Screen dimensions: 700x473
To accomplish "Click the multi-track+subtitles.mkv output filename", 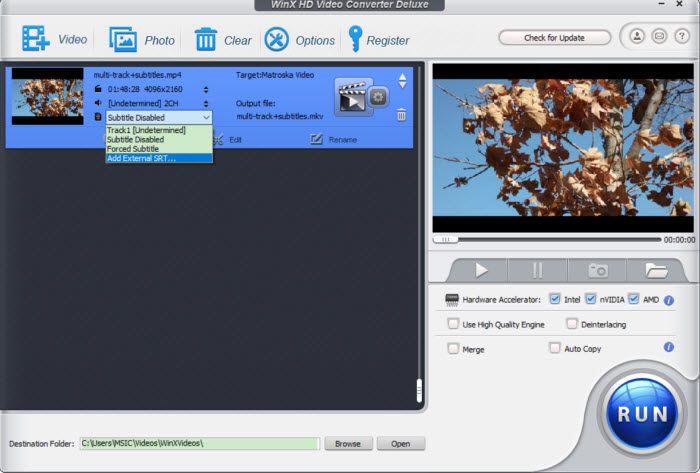I will [x=279, y=116].
